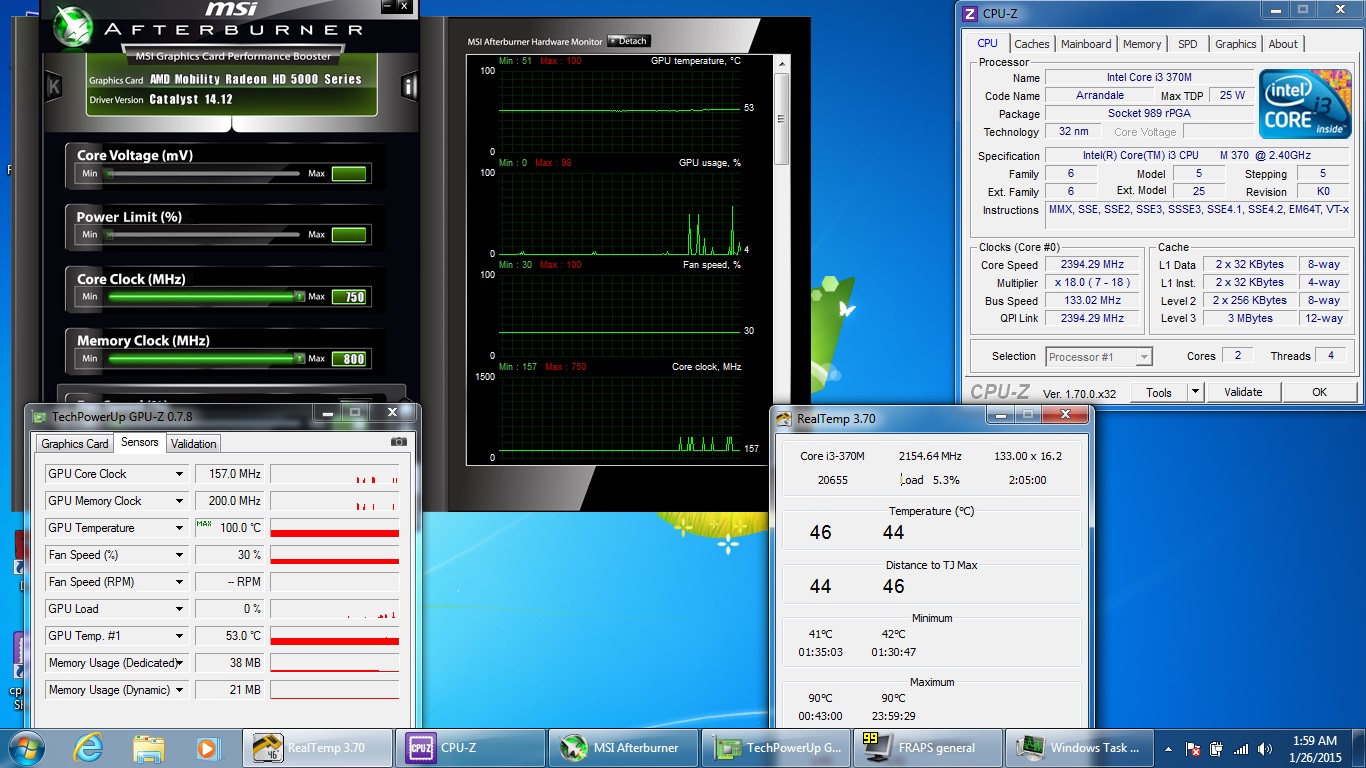
Task: Click the Intel Core i3 logo in CPU-Z
Action: [x=1305, y=104]
